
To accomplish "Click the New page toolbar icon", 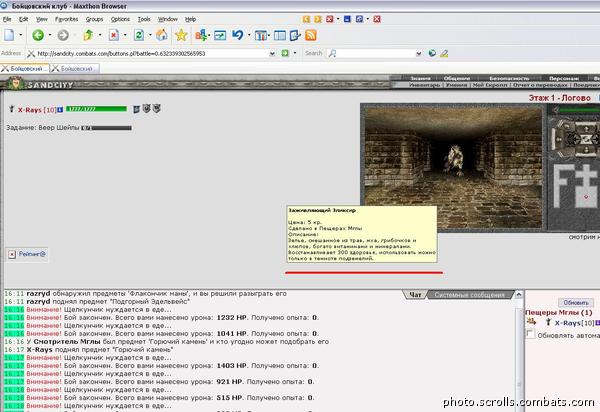I will click(x=9, y=35).
